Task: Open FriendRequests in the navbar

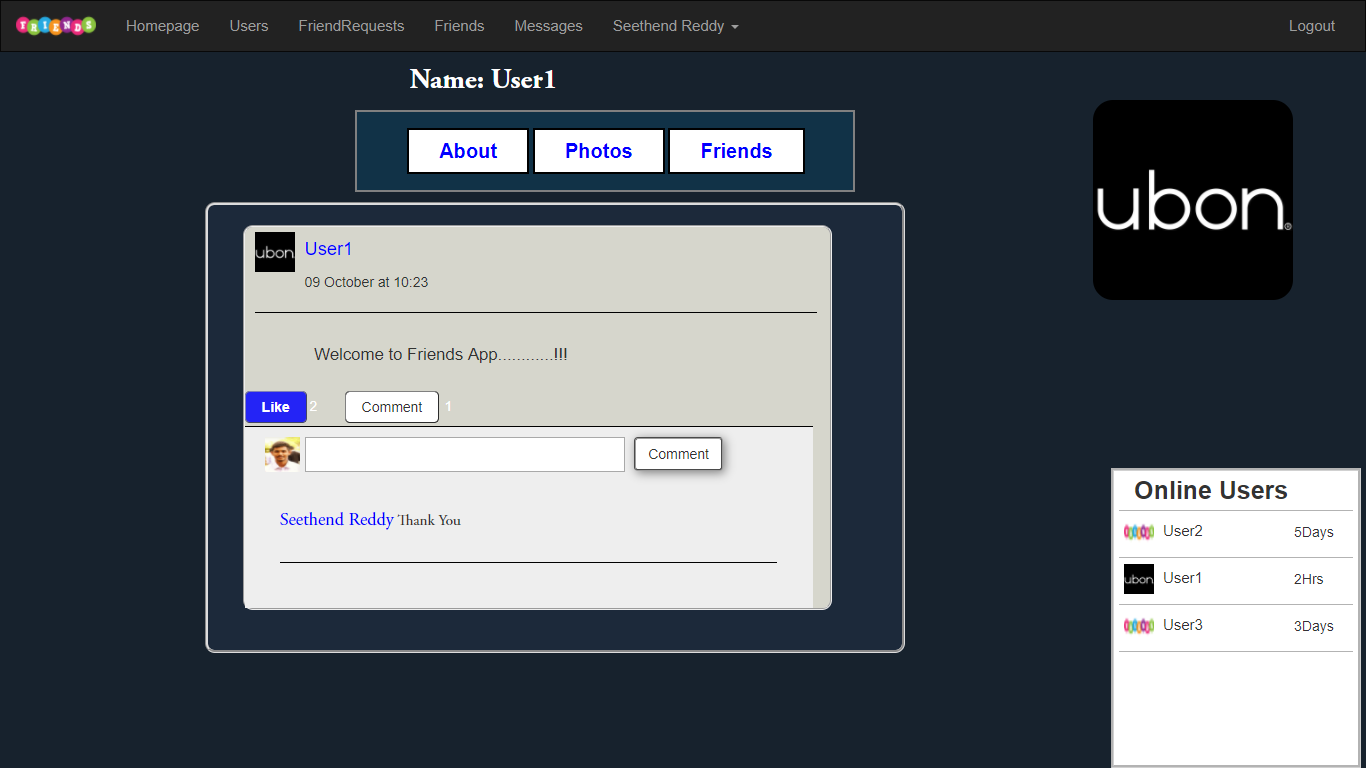Action: tap(351, 26)
